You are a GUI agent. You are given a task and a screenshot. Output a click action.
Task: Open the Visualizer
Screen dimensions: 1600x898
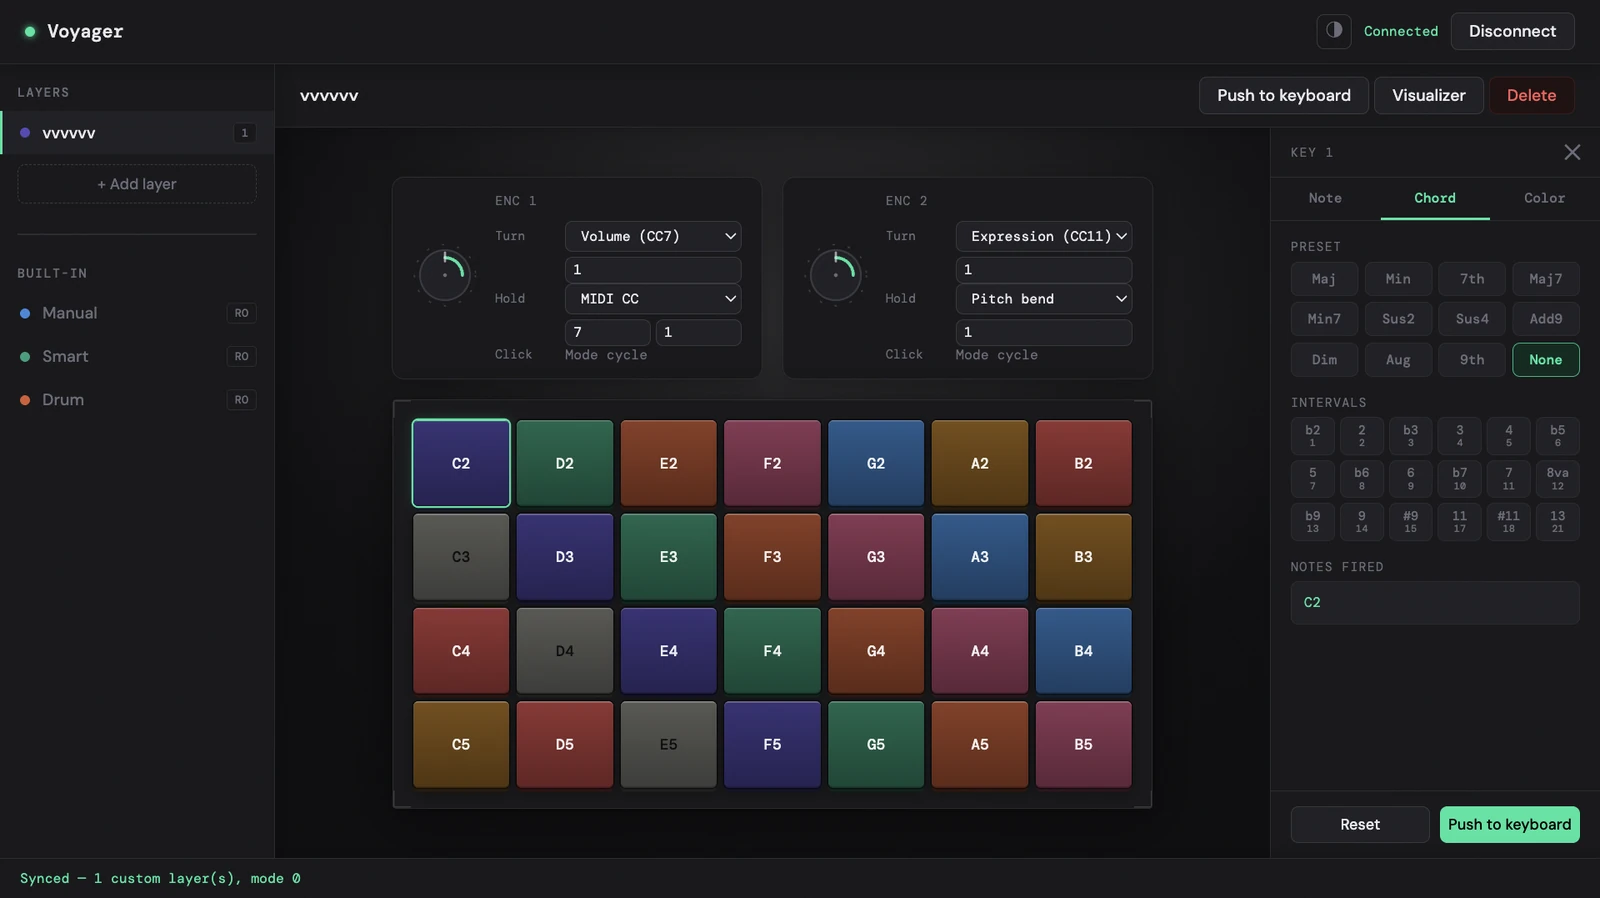click(x=1429, y=95)
